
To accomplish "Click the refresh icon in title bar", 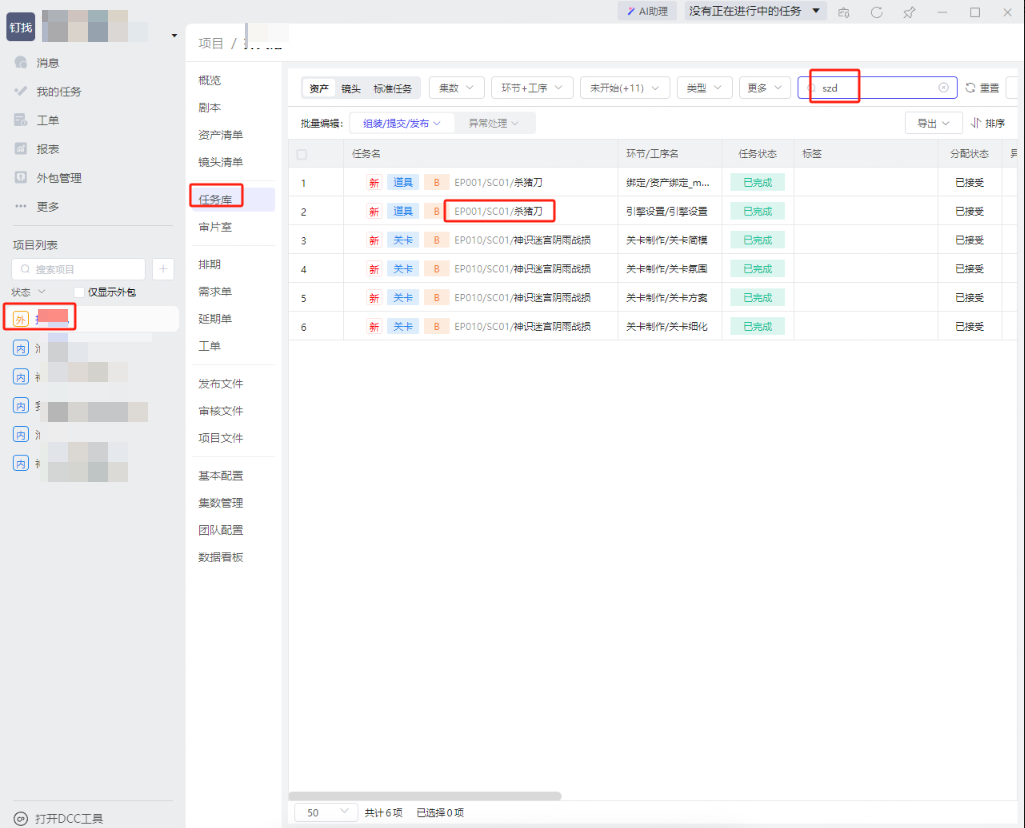I will 876,12.
